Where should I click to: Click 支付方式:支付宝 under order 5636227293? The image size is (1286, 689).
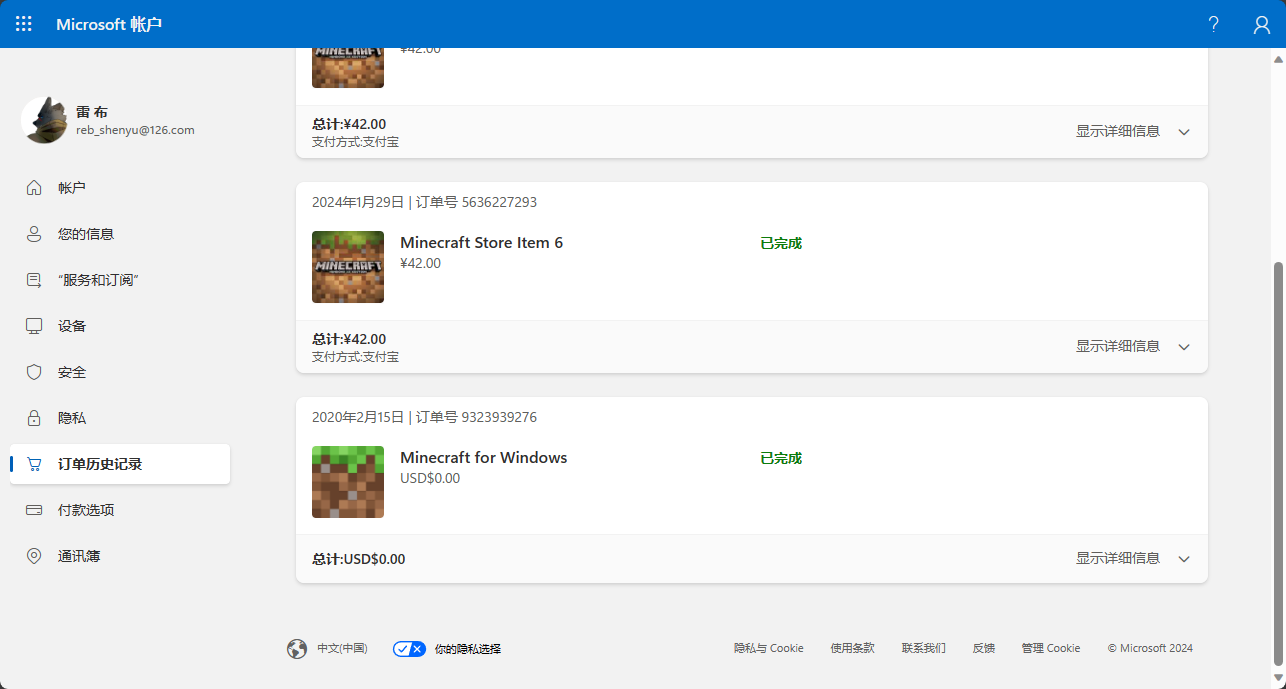tap(355, 357)
